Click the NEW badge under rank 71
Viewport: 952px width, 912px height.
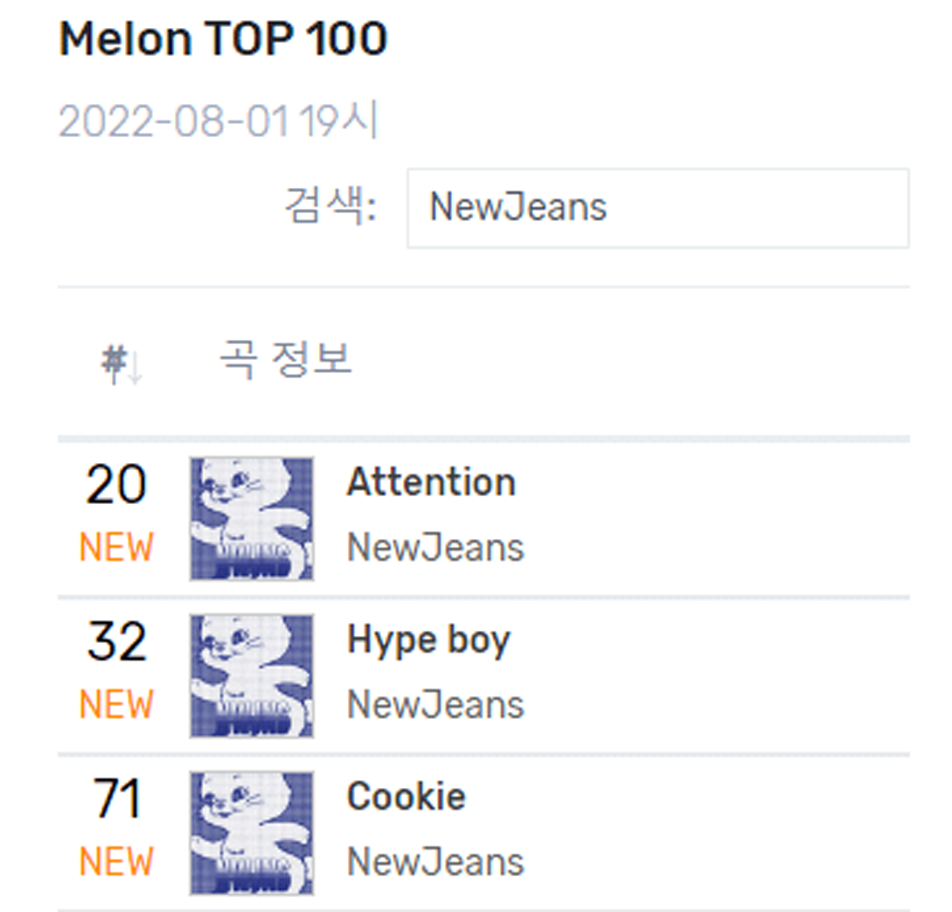coord(116,862)
